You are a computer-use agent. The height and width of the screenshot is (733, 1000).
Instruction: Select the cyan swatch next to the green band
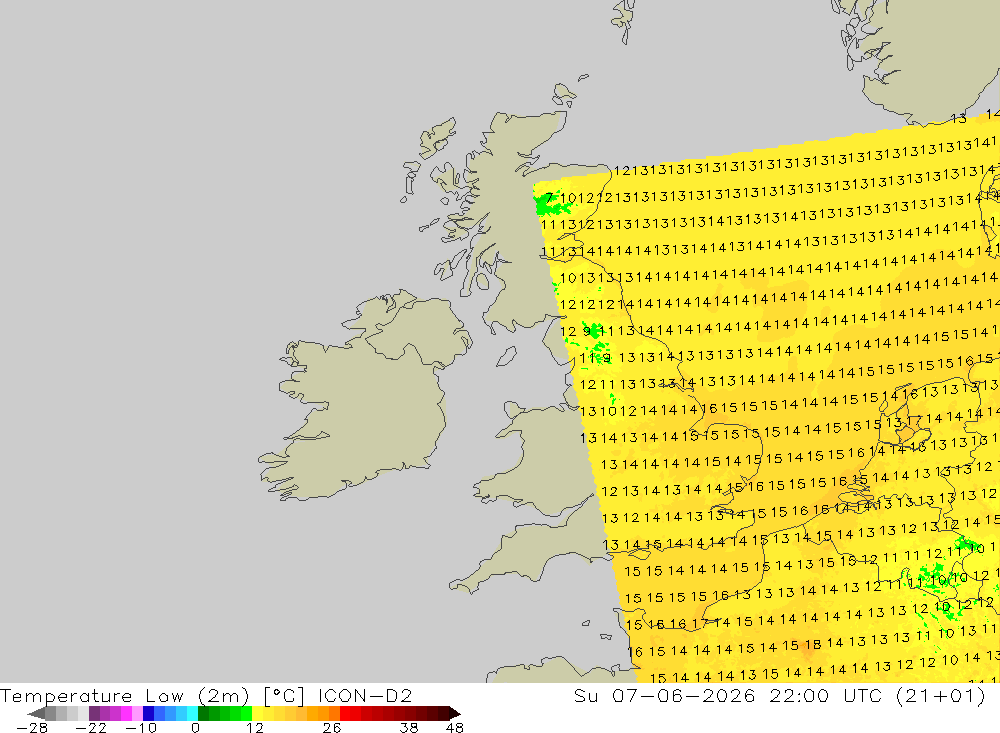(192, 714)
